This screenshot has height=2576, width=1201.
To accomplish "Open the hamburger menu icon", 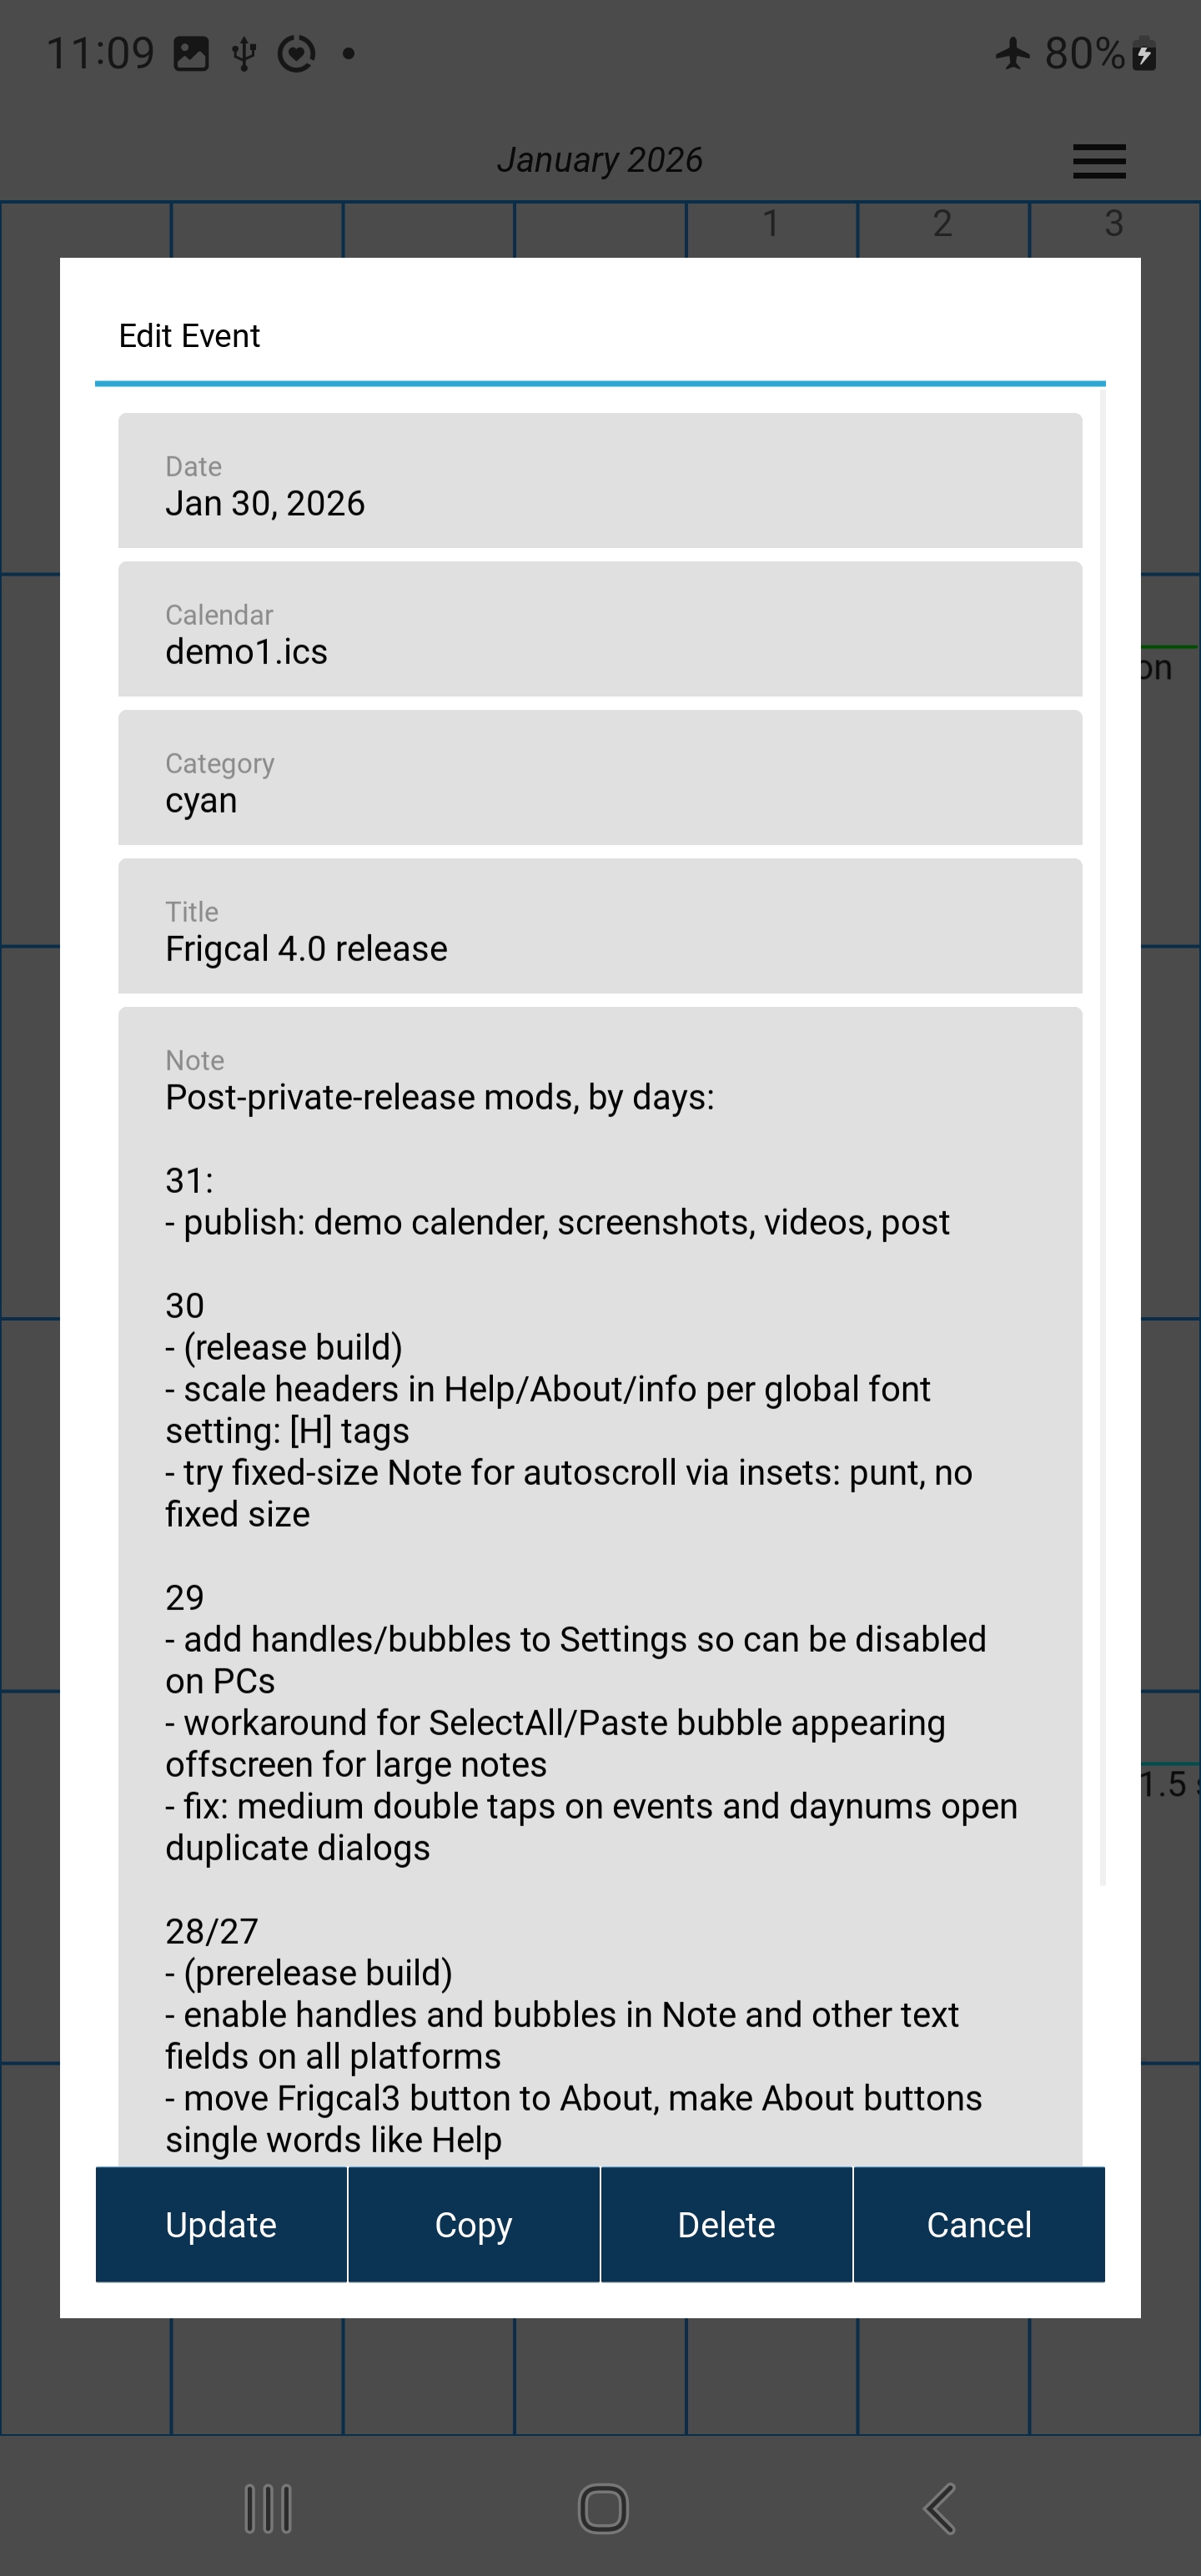I will coord(1099,161).
